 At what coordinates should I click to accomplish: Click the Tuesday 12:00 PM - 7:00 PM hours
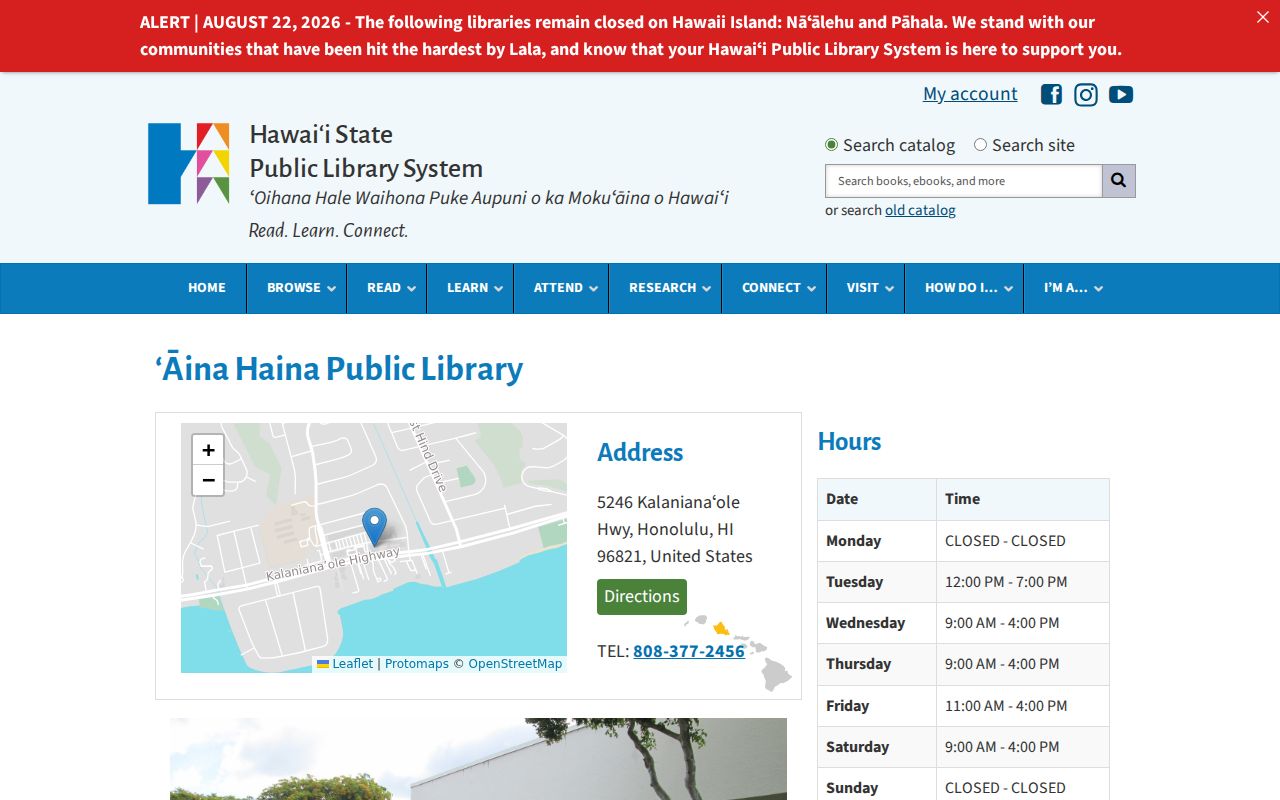click(x=1006, y=582)
